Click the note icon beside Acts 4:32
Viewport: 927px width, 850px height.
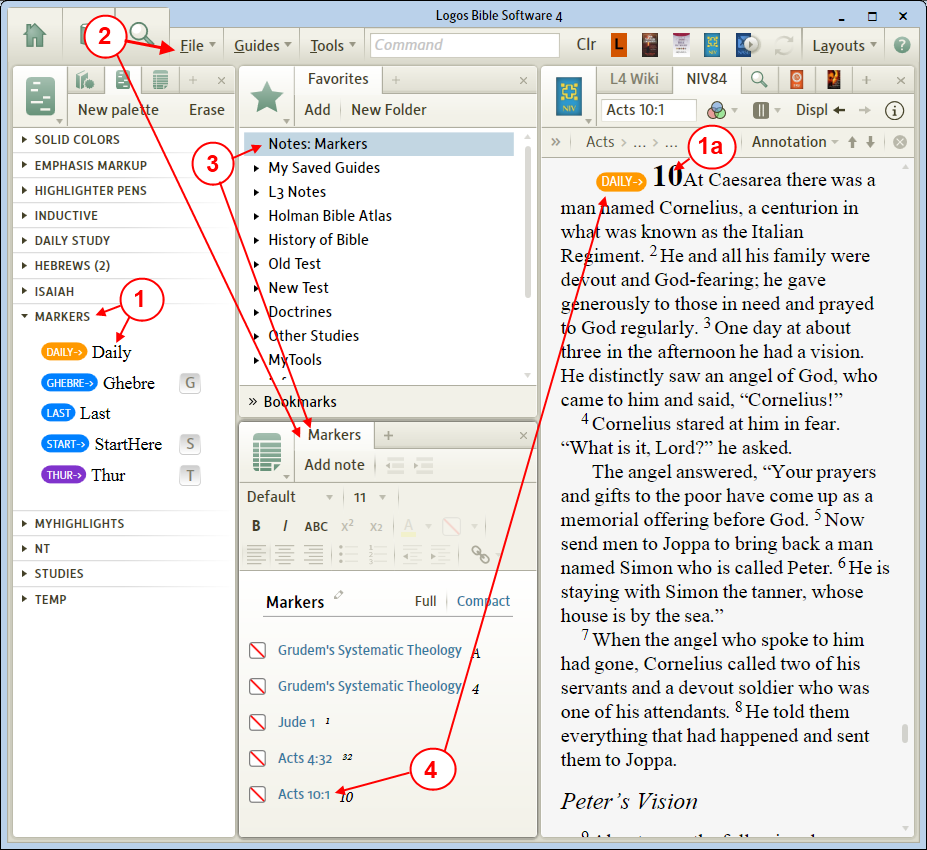pos(257,758)
